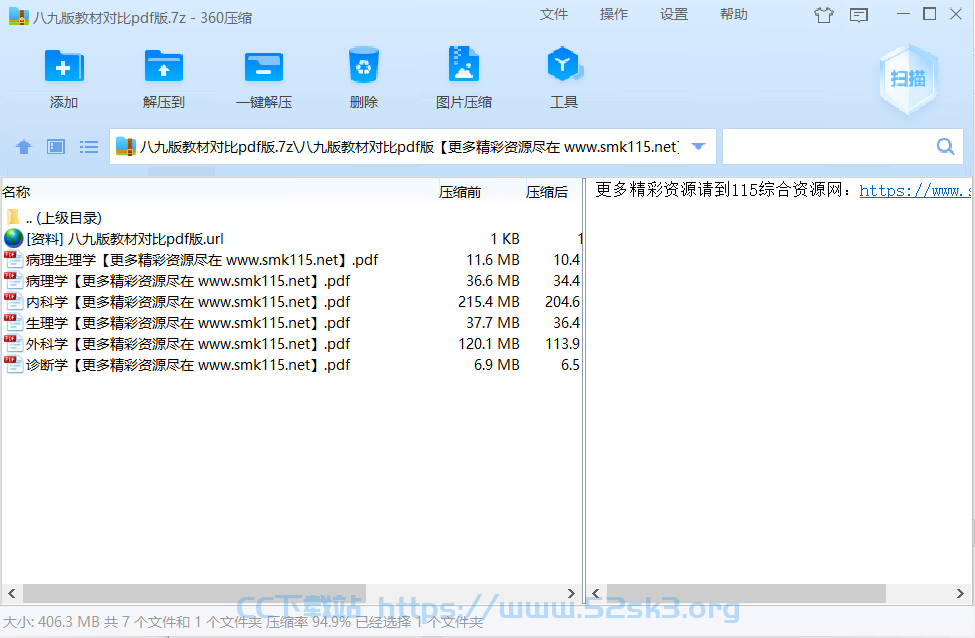This screenshot has width=975, height=638.
Task: Select the 病理学 pdf file name
Action: tap(188, 281)
